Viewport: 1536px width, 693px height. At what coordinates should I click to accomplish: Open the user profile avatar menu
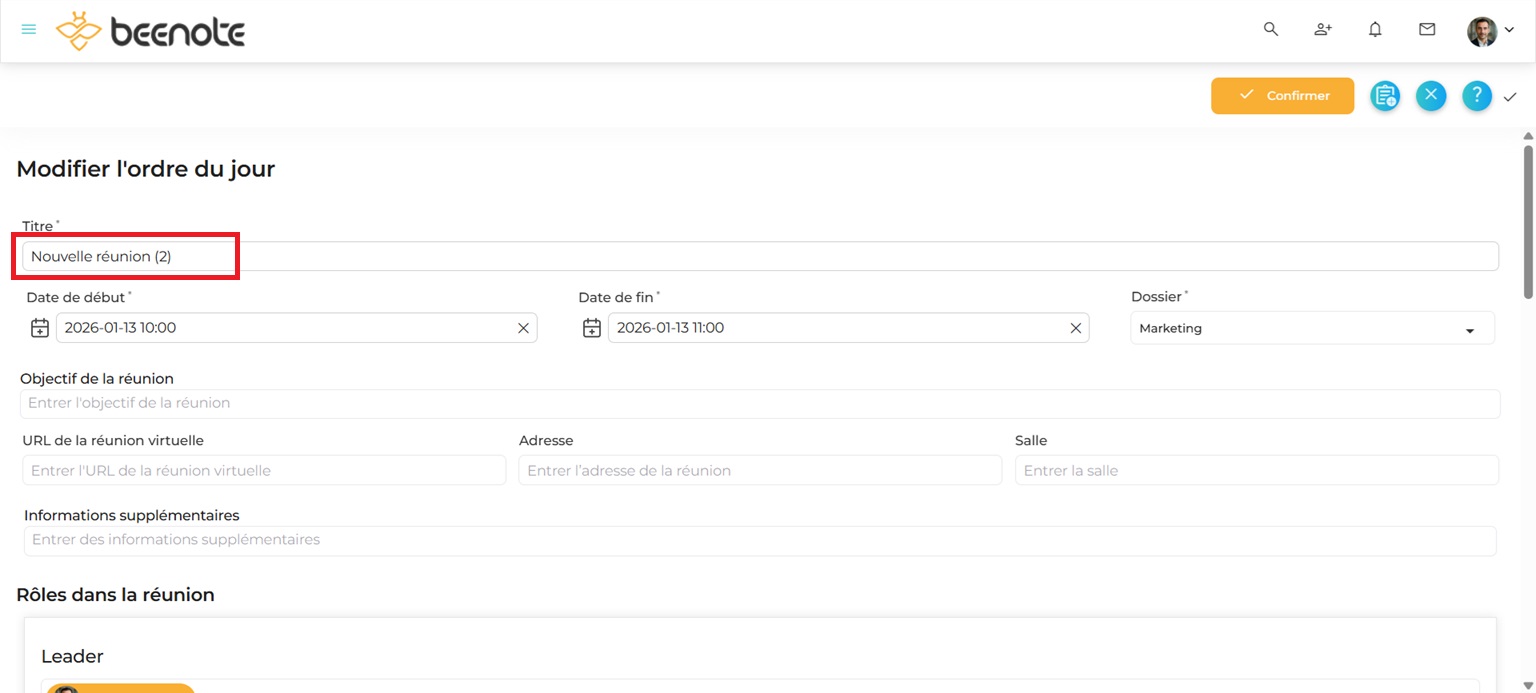(1489, 31)
